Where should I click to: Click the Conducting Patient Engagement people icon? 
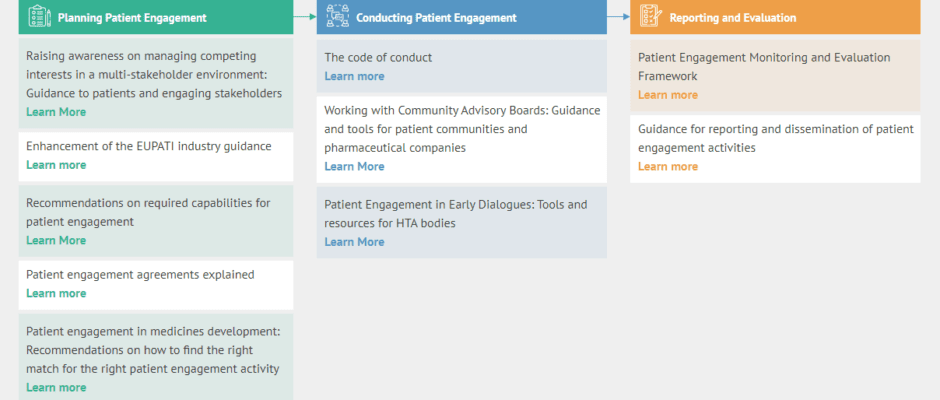[338, 16]
